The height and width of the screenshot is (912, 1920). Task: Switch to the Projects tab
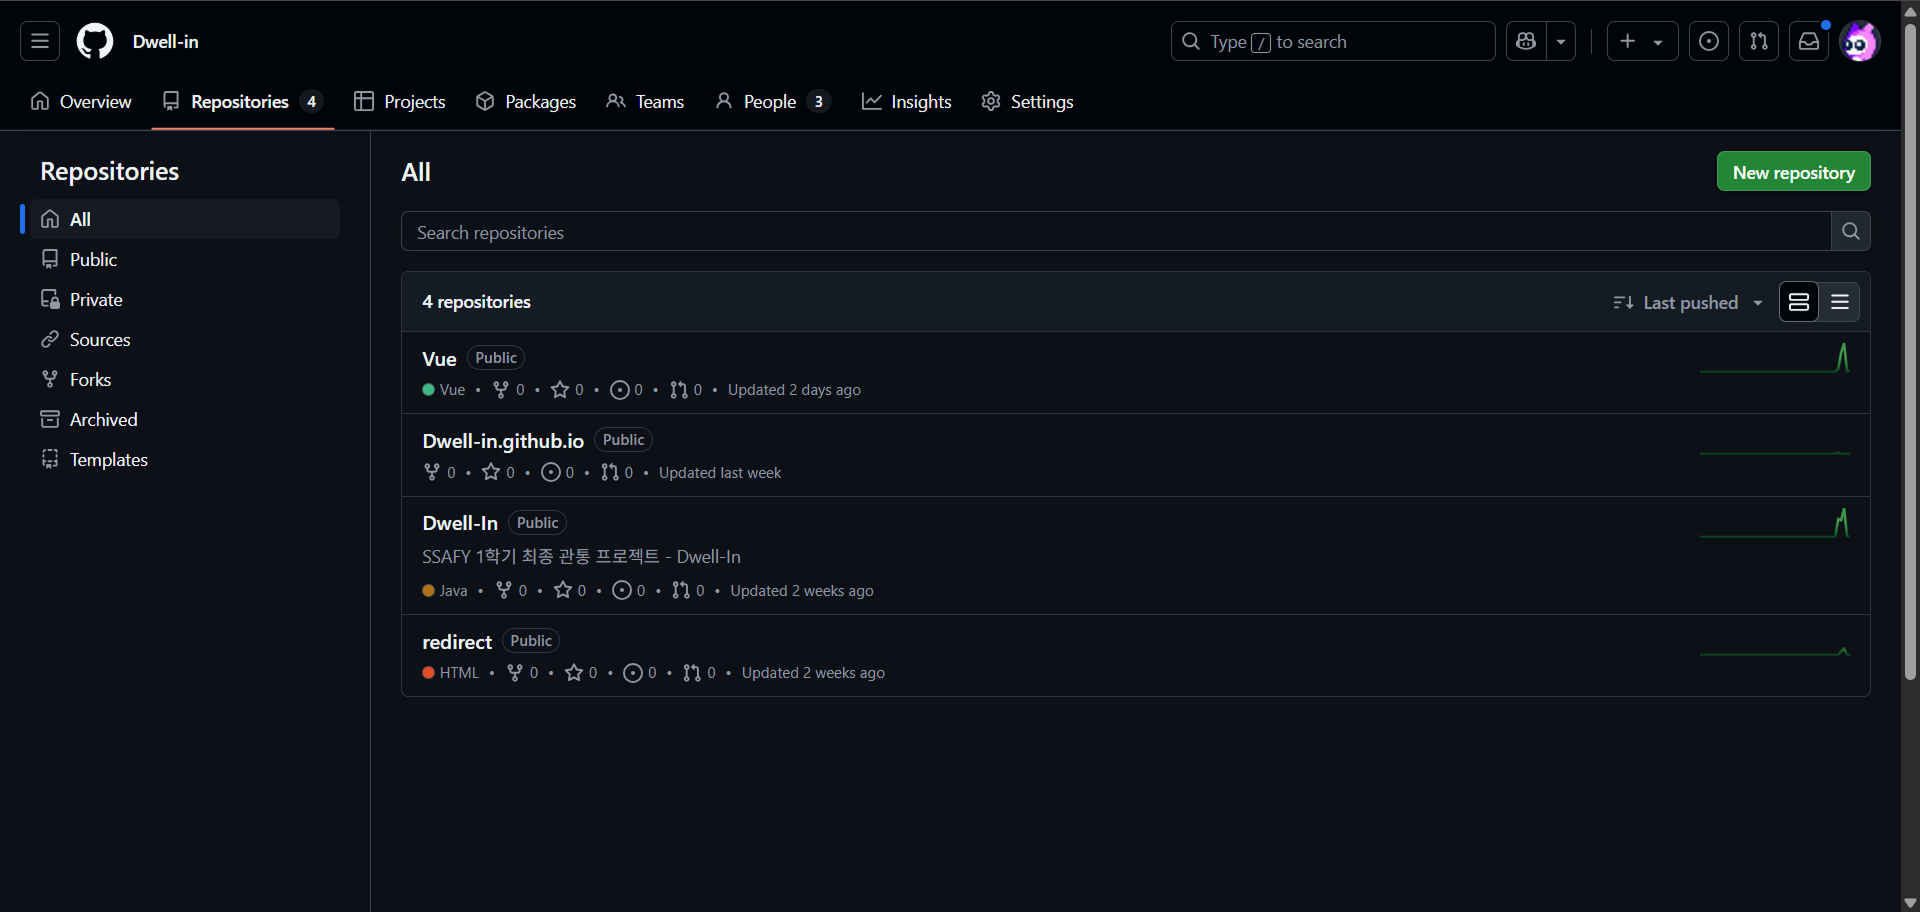point(400,101)
